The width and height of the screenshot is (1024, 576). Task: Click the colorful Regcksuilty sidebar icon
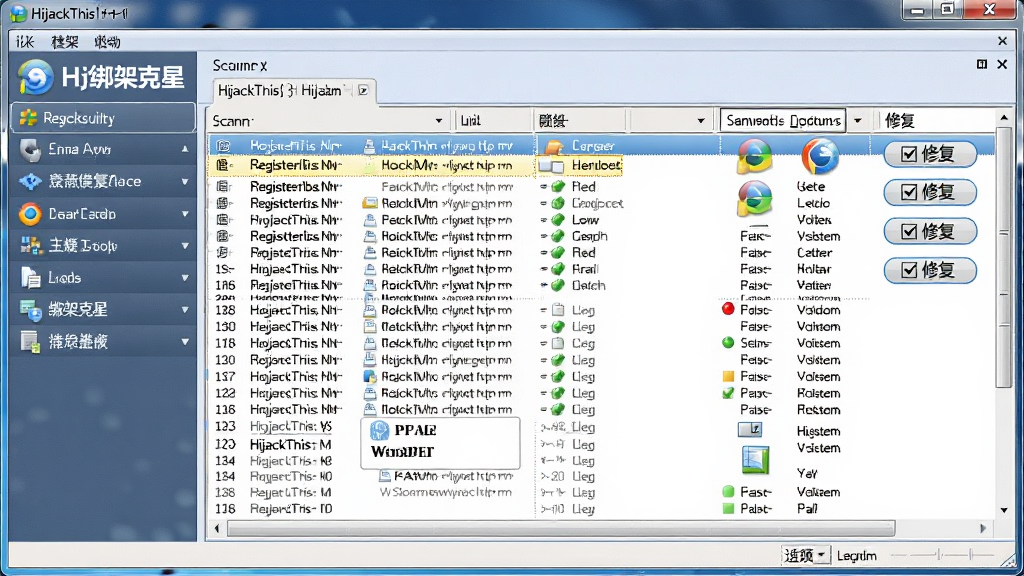(x=28, y=118)
